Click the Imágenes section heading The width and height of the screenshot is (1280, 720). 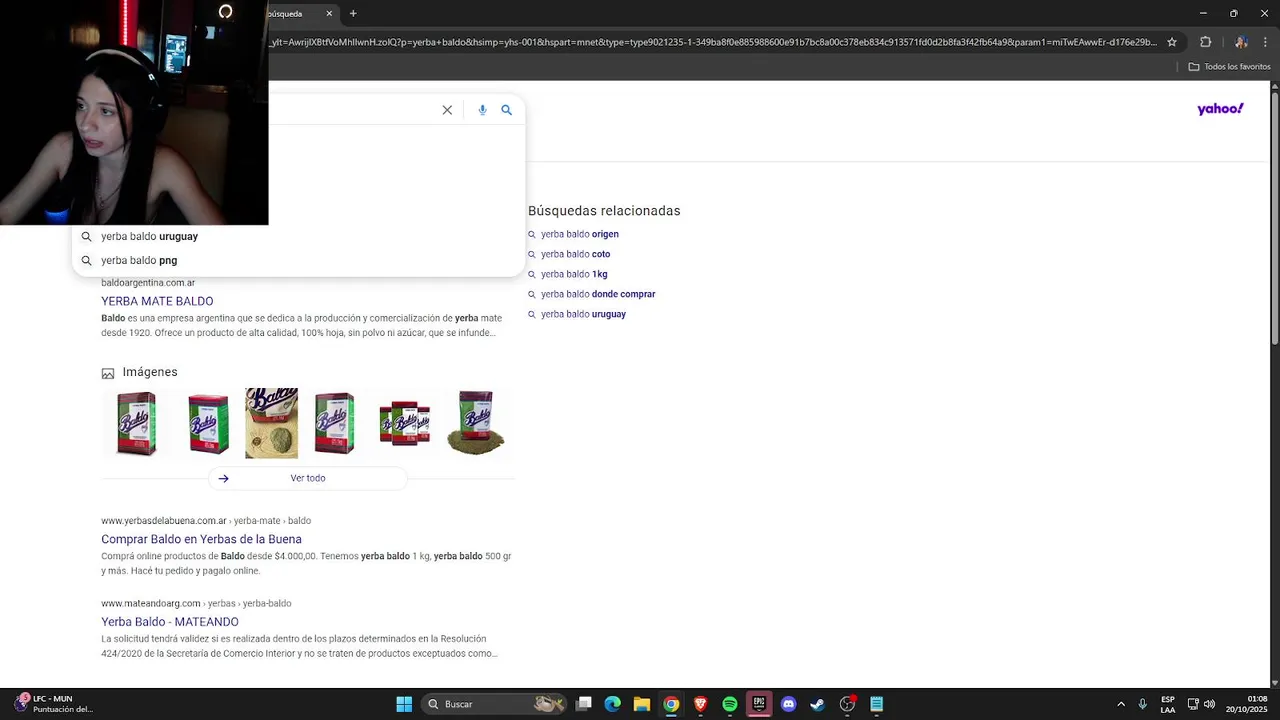pos(150,372)
